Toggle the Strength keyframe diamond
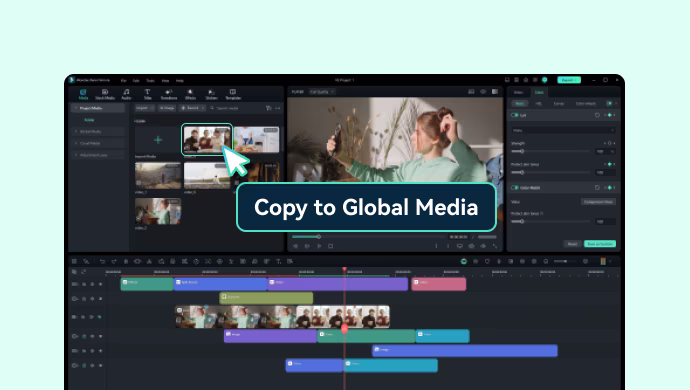The image size is (690, 390). [609, 143]
